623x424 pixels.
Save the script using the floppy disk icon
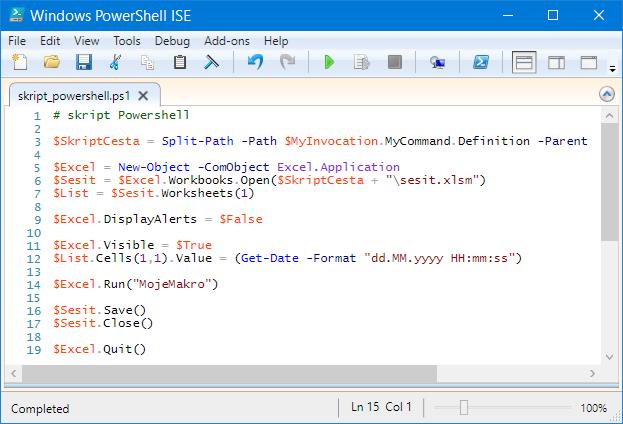84,62
